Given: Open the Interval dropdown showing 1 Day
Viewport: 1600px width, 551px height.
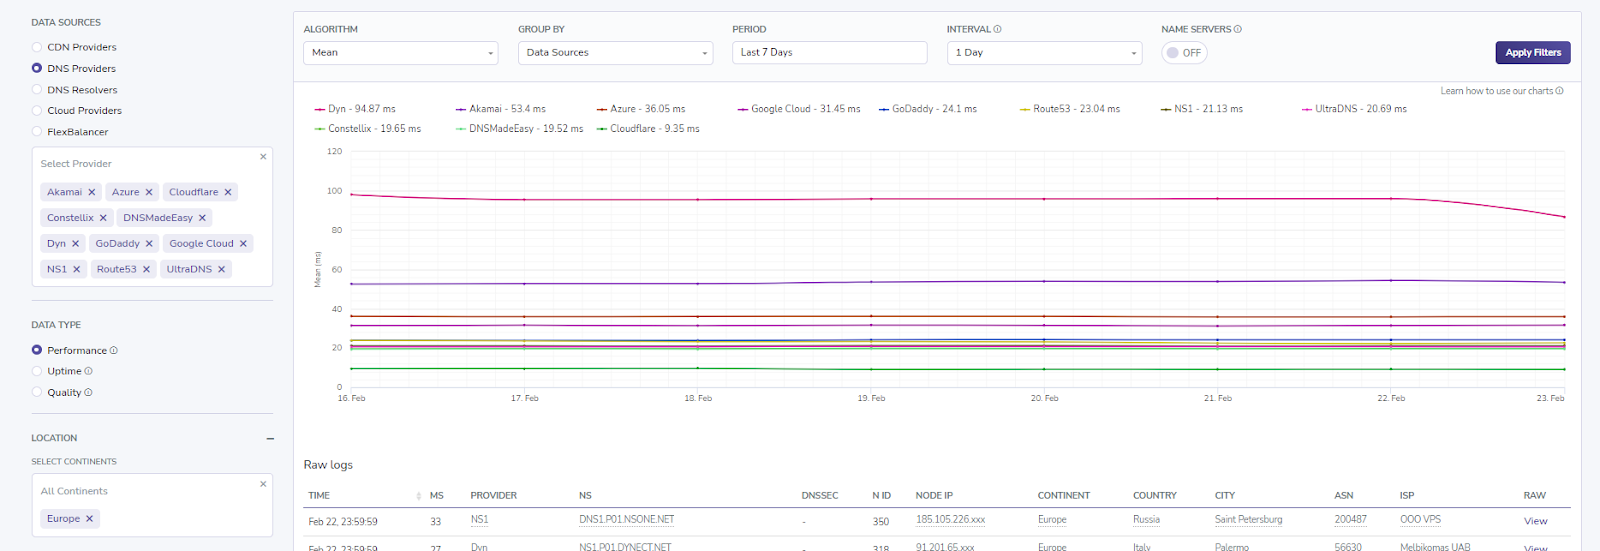Looking at the screenshot, I should coord(1044,53).
